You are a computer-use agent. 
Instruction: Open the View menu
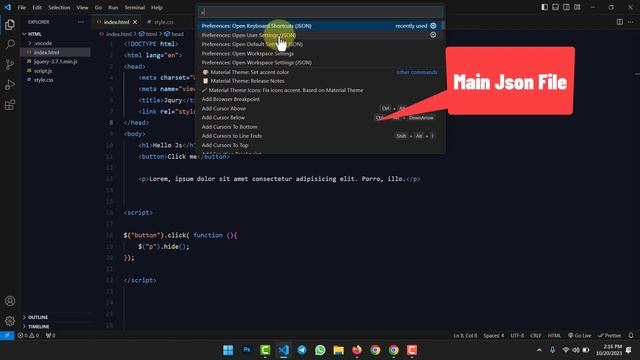[x=82, y=7]
